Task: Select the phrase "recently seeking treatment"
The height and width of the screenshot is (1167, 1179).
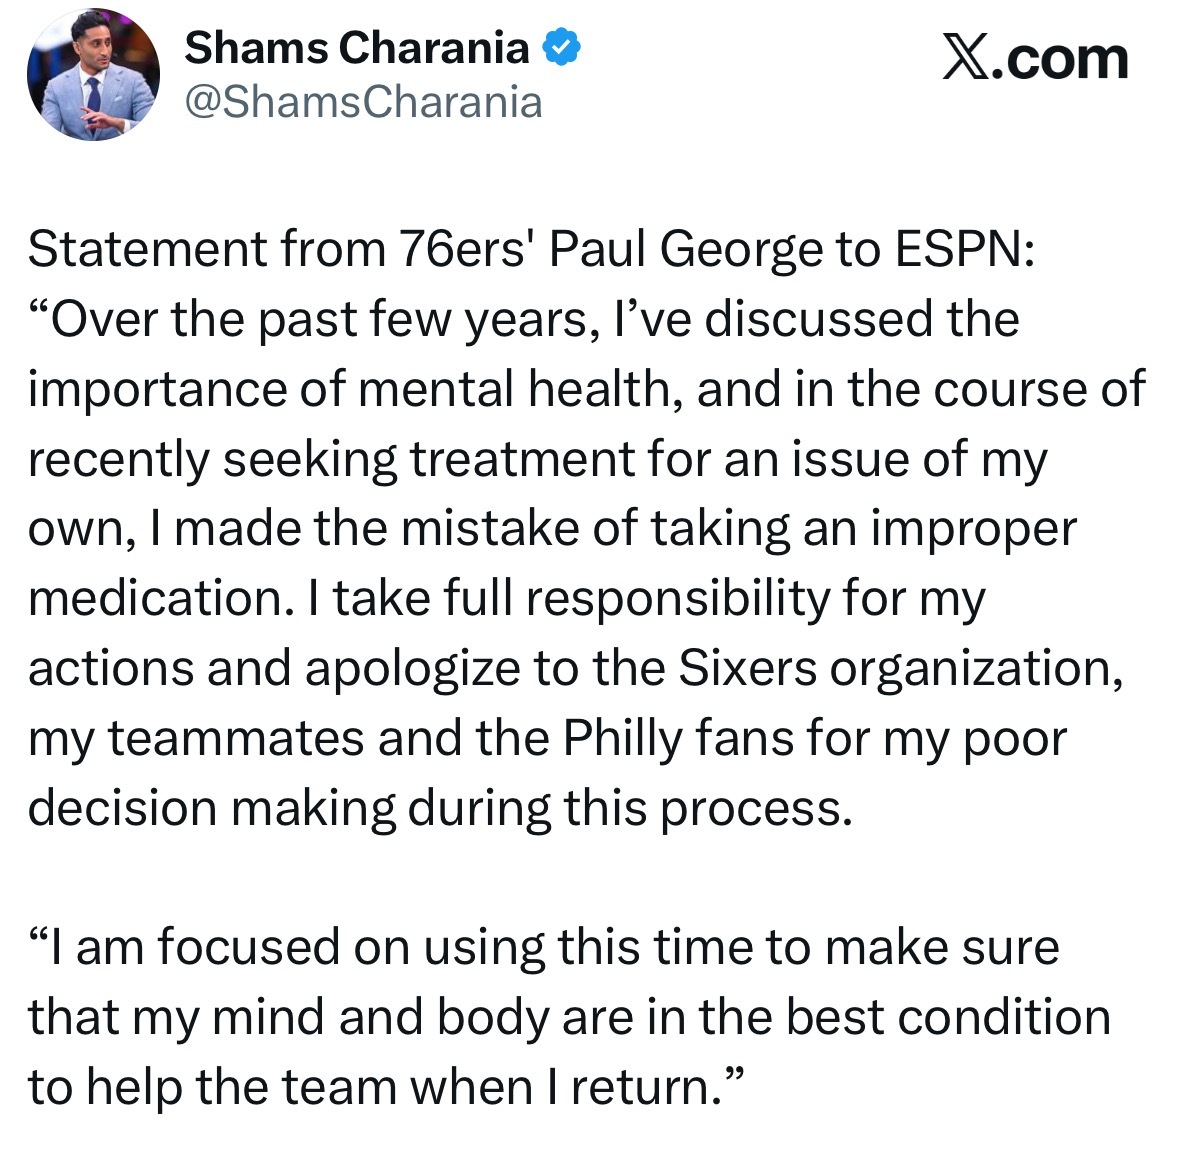Action: [332, 460]
